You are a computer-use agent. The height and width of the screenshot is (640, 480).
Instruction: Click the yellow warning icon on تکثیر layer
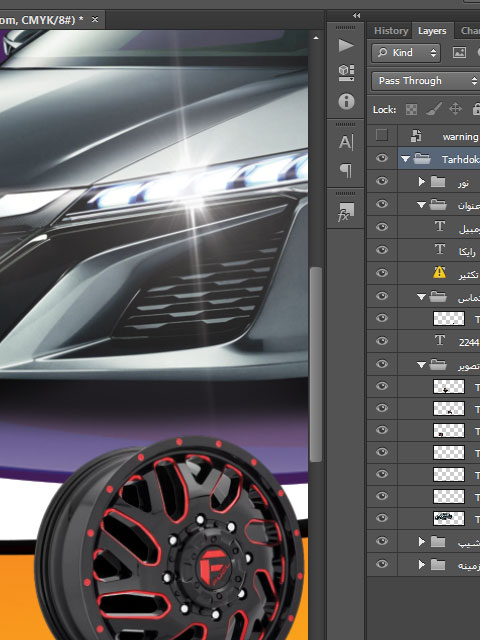point(439,272)
